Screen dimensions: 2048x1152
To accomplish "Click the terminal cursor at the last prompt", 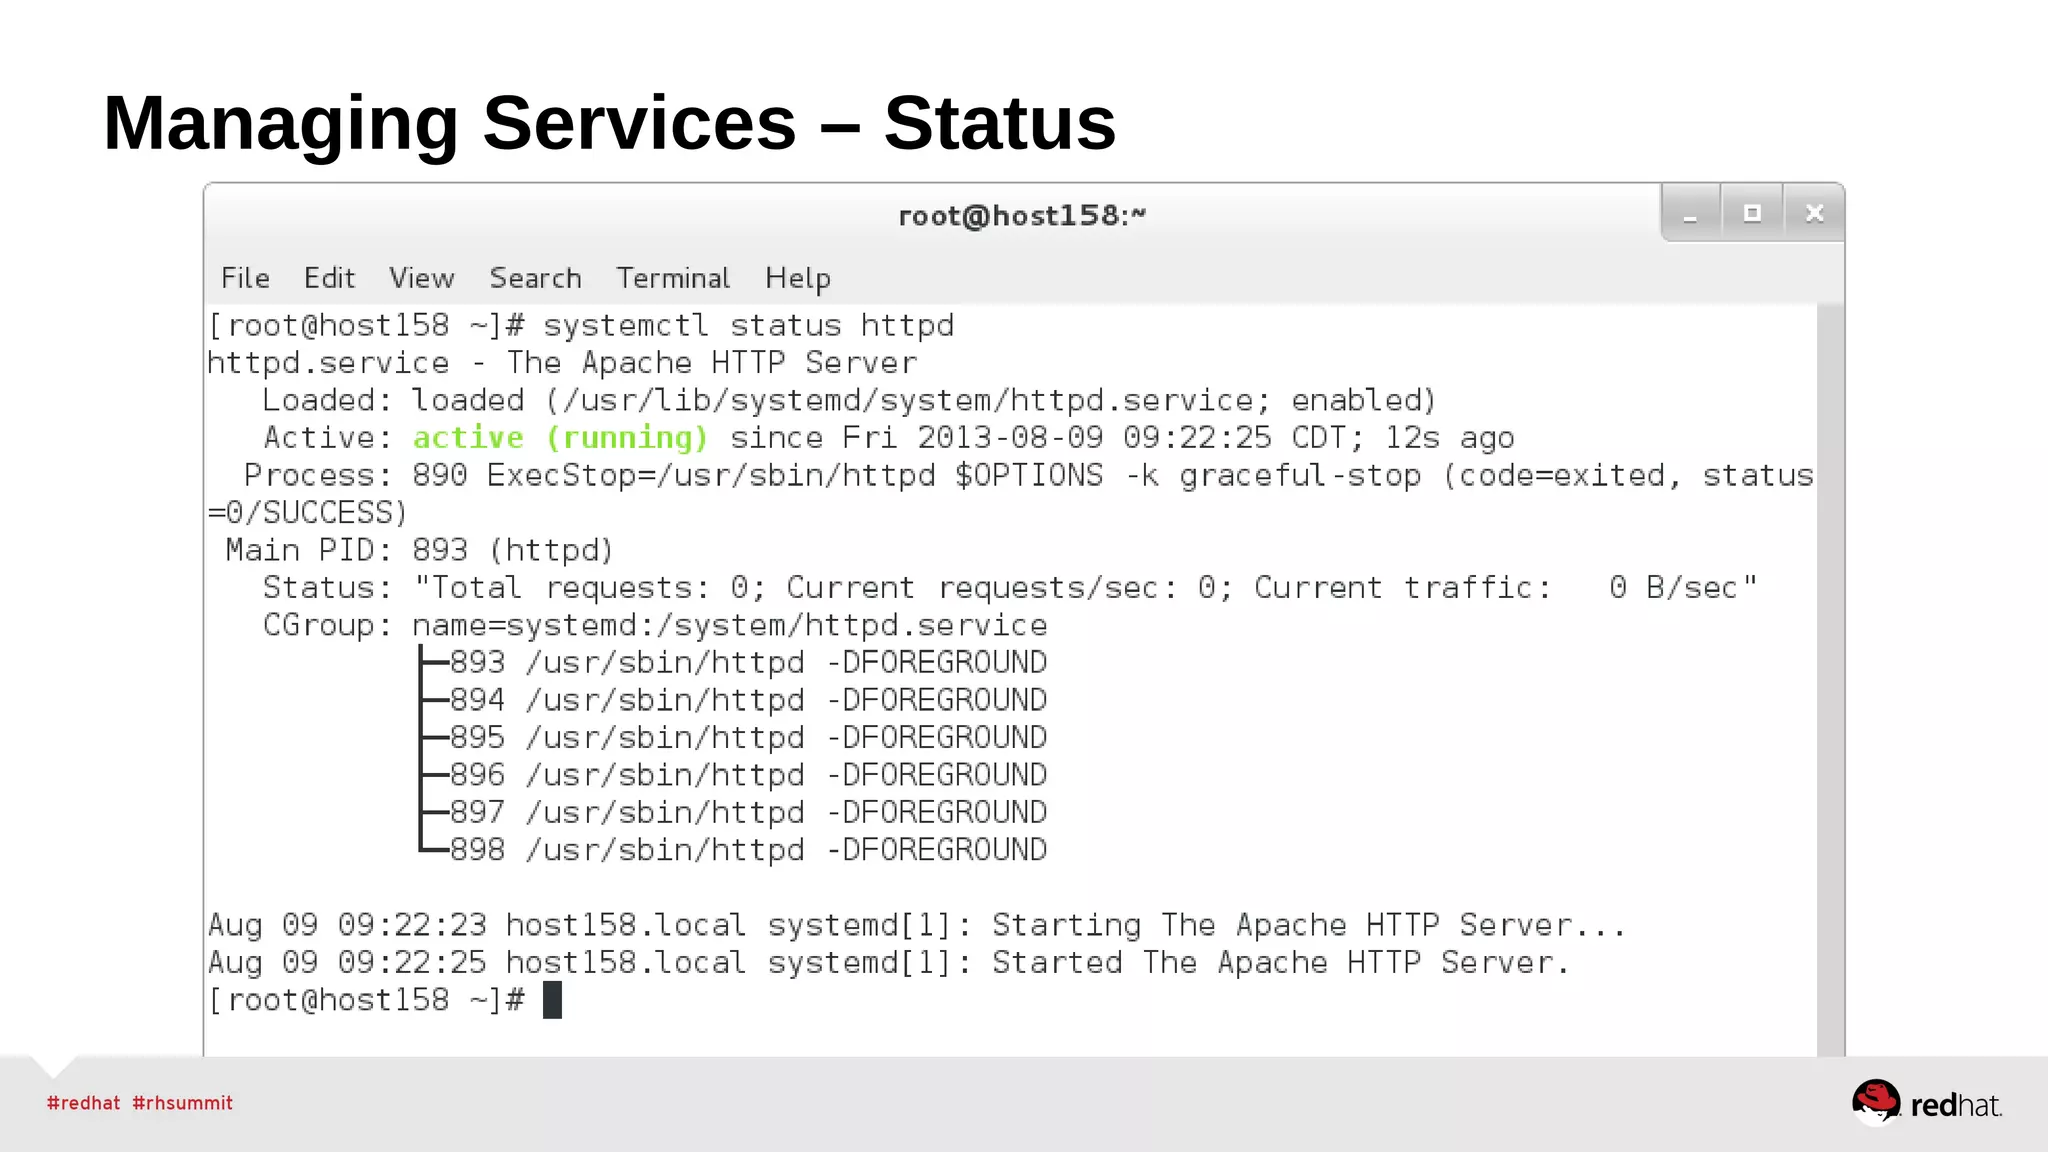I will [552, 1000].
